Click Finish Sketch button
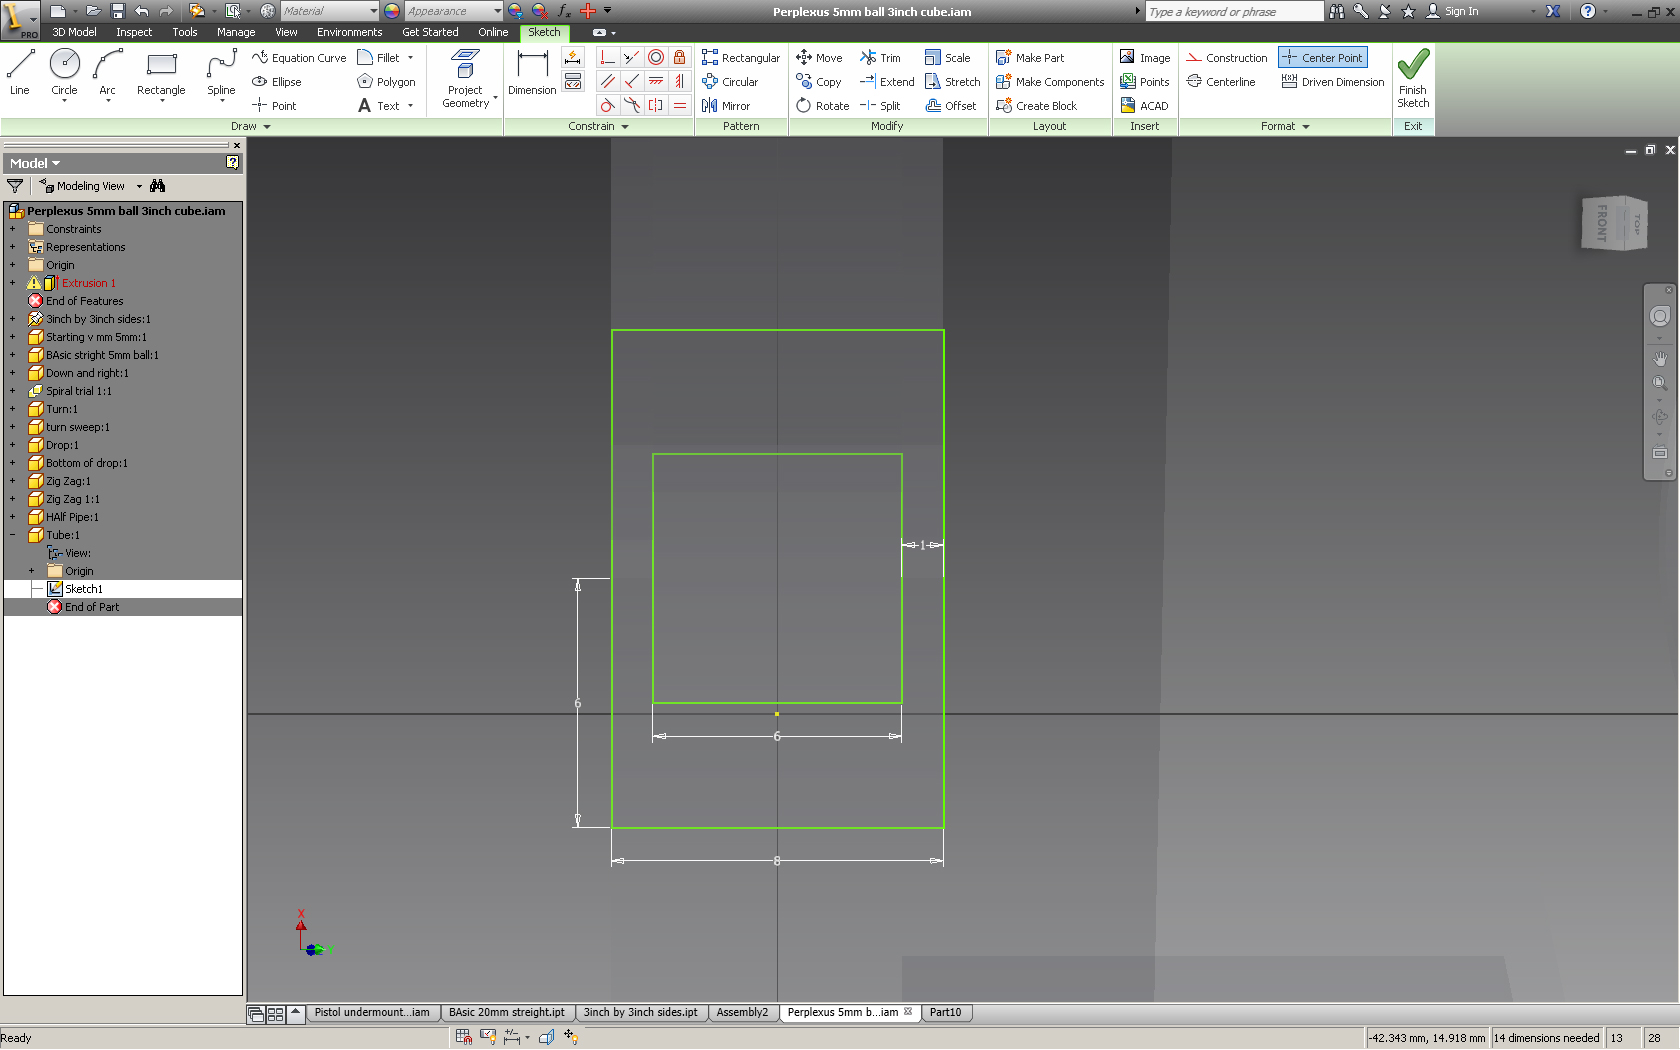Screen dimensions: 1680x1050 coord(1413,78)
